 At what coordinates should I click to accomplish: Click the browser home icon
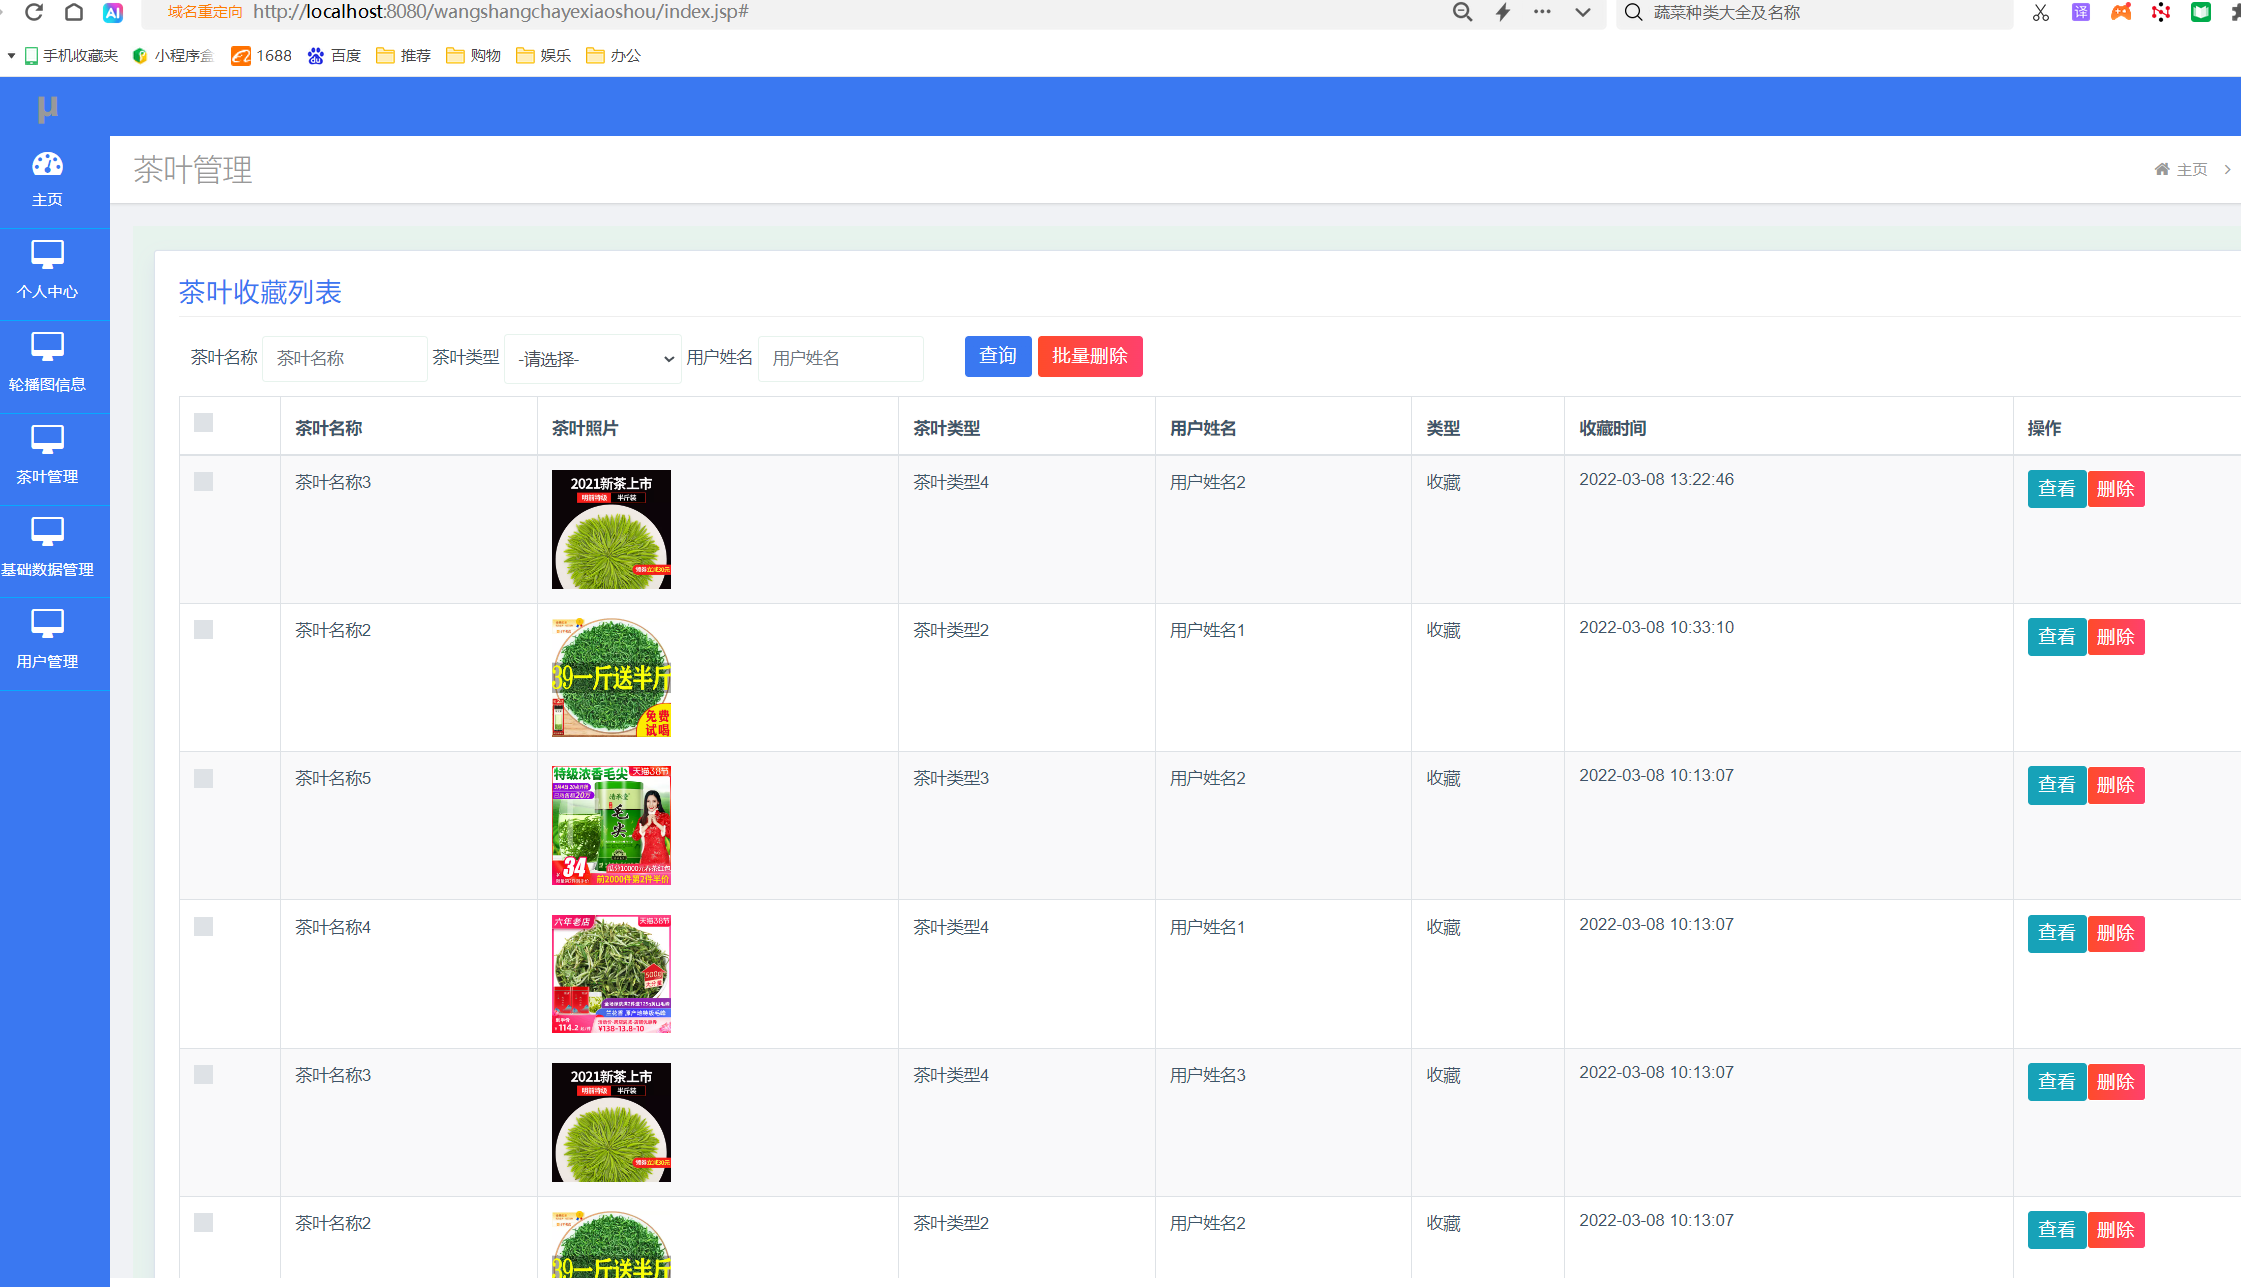pos(74,12)
